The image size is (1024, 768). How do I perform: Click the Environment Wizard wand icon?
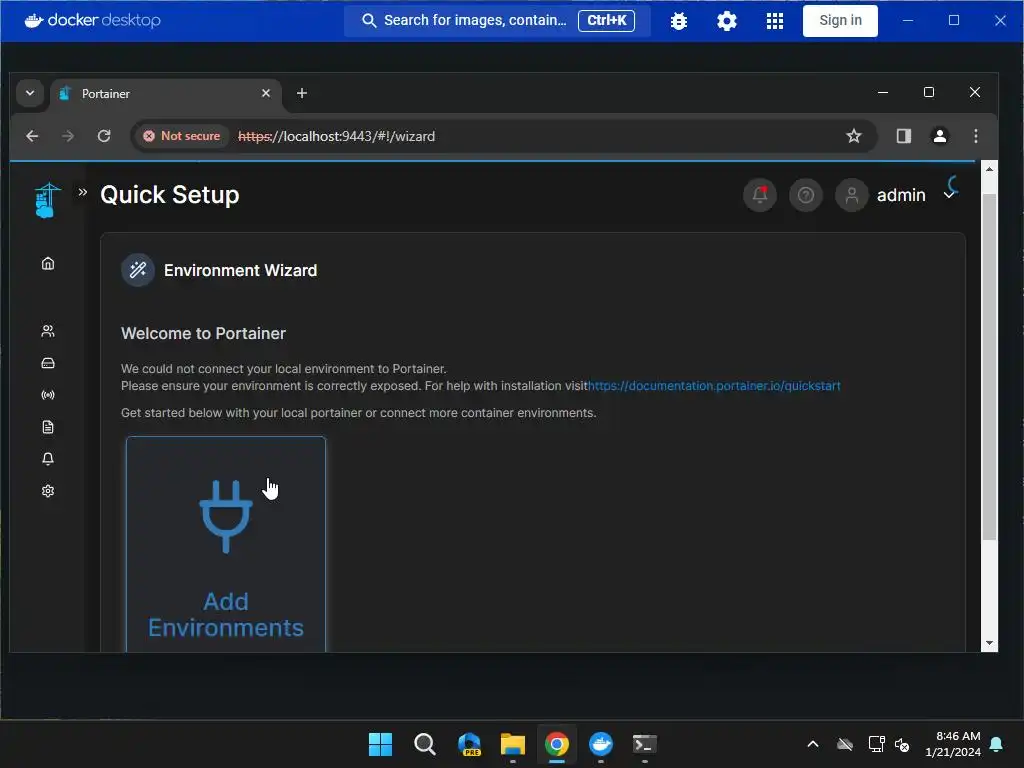138,270
